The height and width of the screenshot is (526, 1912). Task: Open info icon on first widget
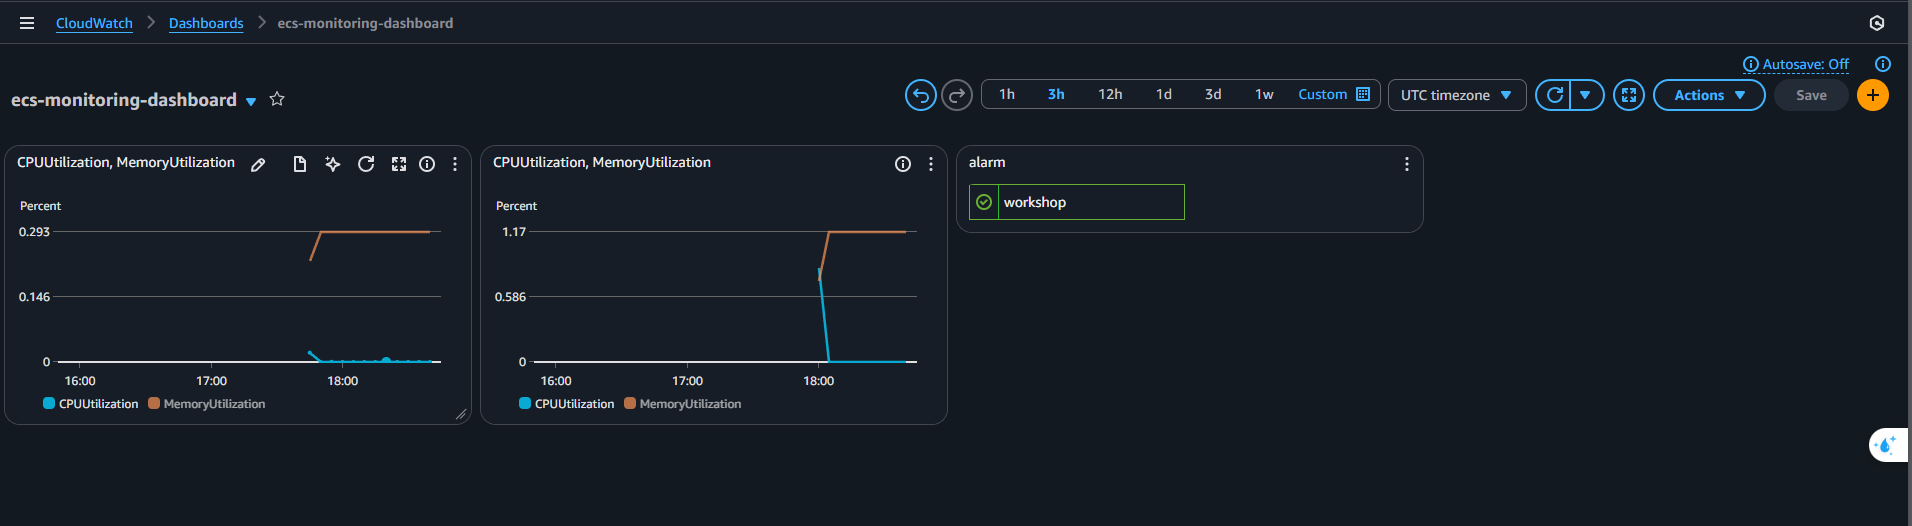[x=427, y=164]
